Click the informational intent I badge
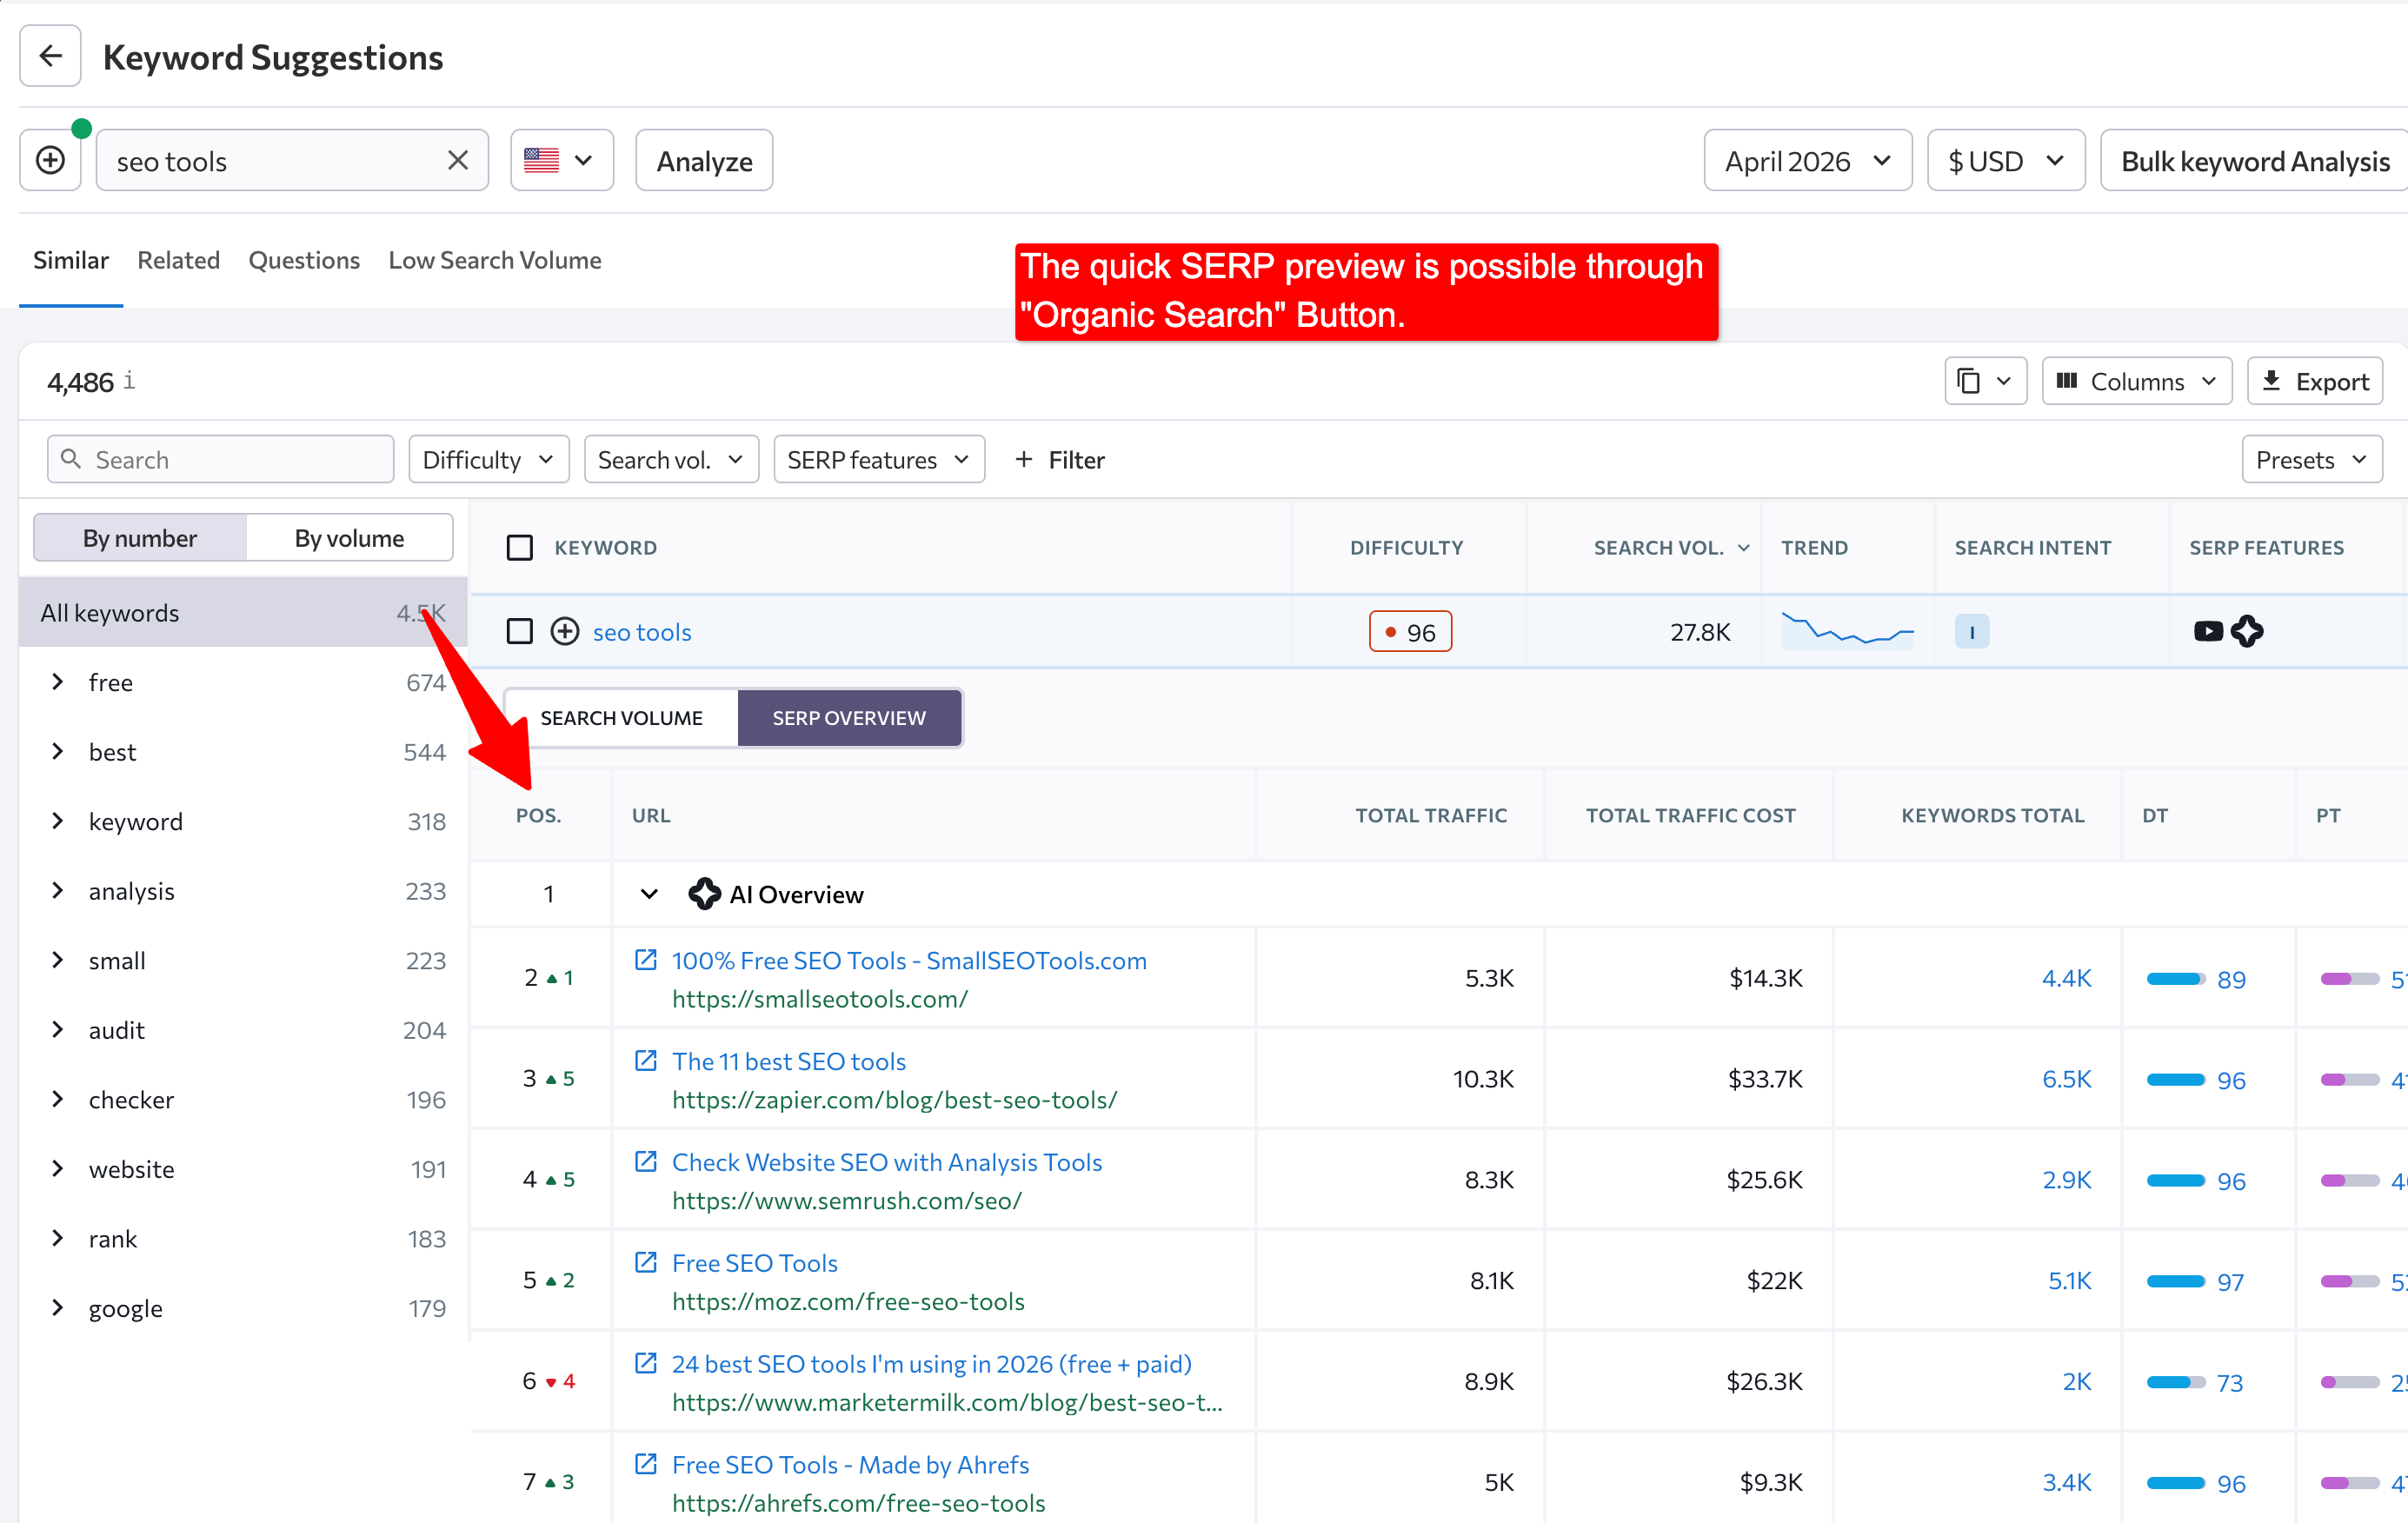Screen dimensions: 2408x1523 tap(1971, 631)
